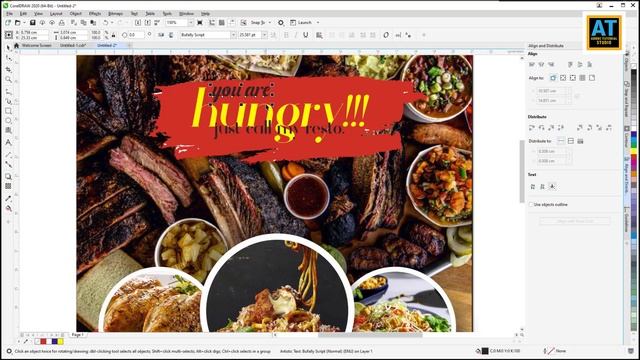This screenshot has width=640, height=360.
Task: Open the Bitmaps menu
Action: point(116,14)
